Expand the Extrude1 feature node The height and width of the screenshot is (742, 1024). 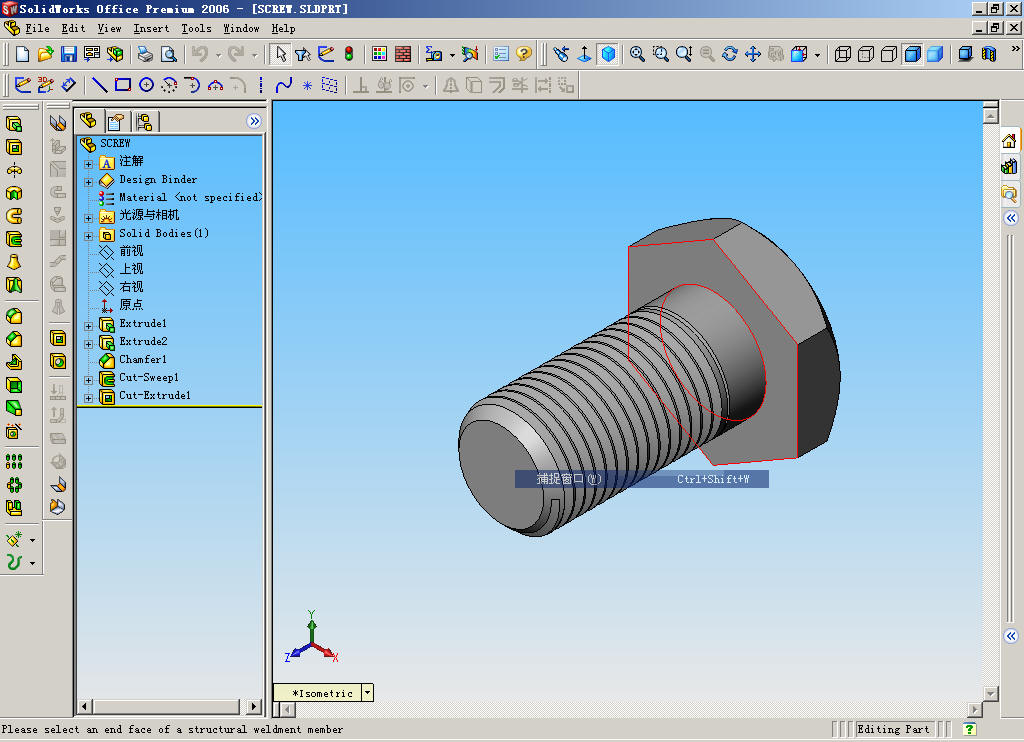tap(88, 325)
